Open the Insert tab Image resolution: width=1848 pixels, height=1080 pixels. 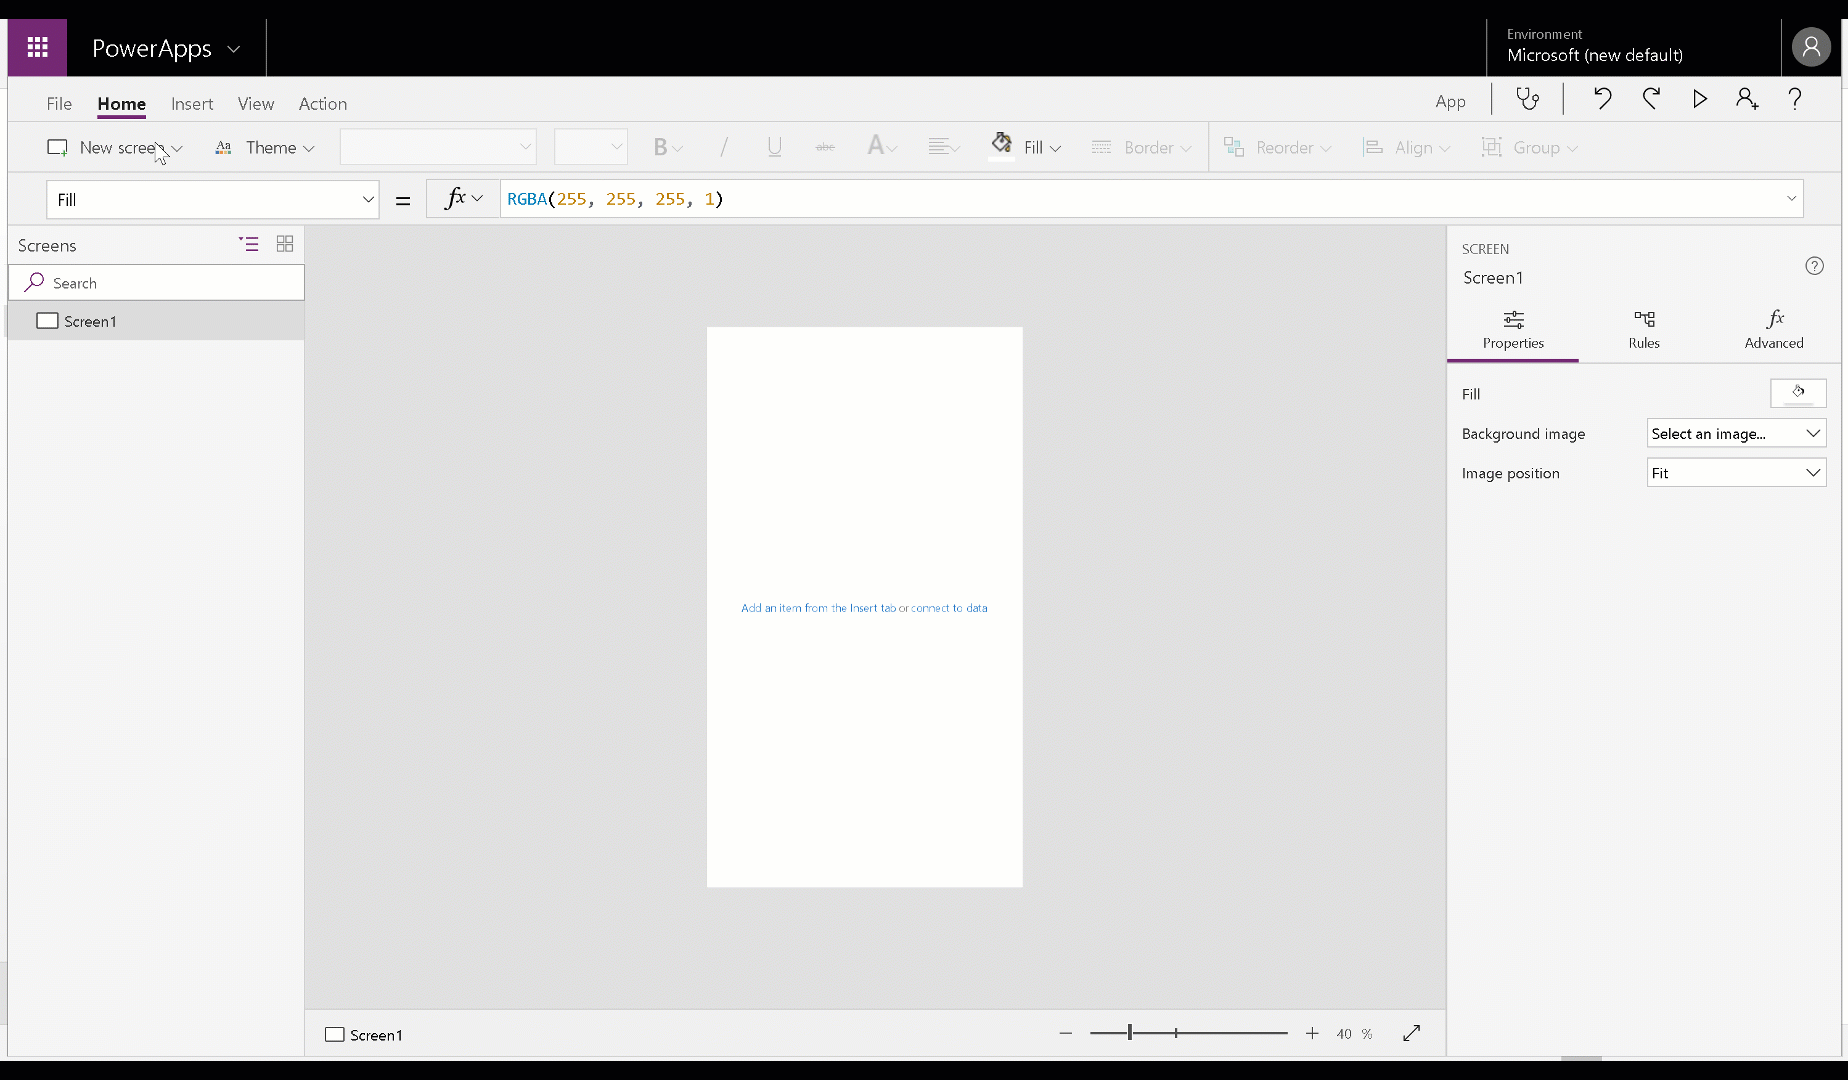coord(191,104)
